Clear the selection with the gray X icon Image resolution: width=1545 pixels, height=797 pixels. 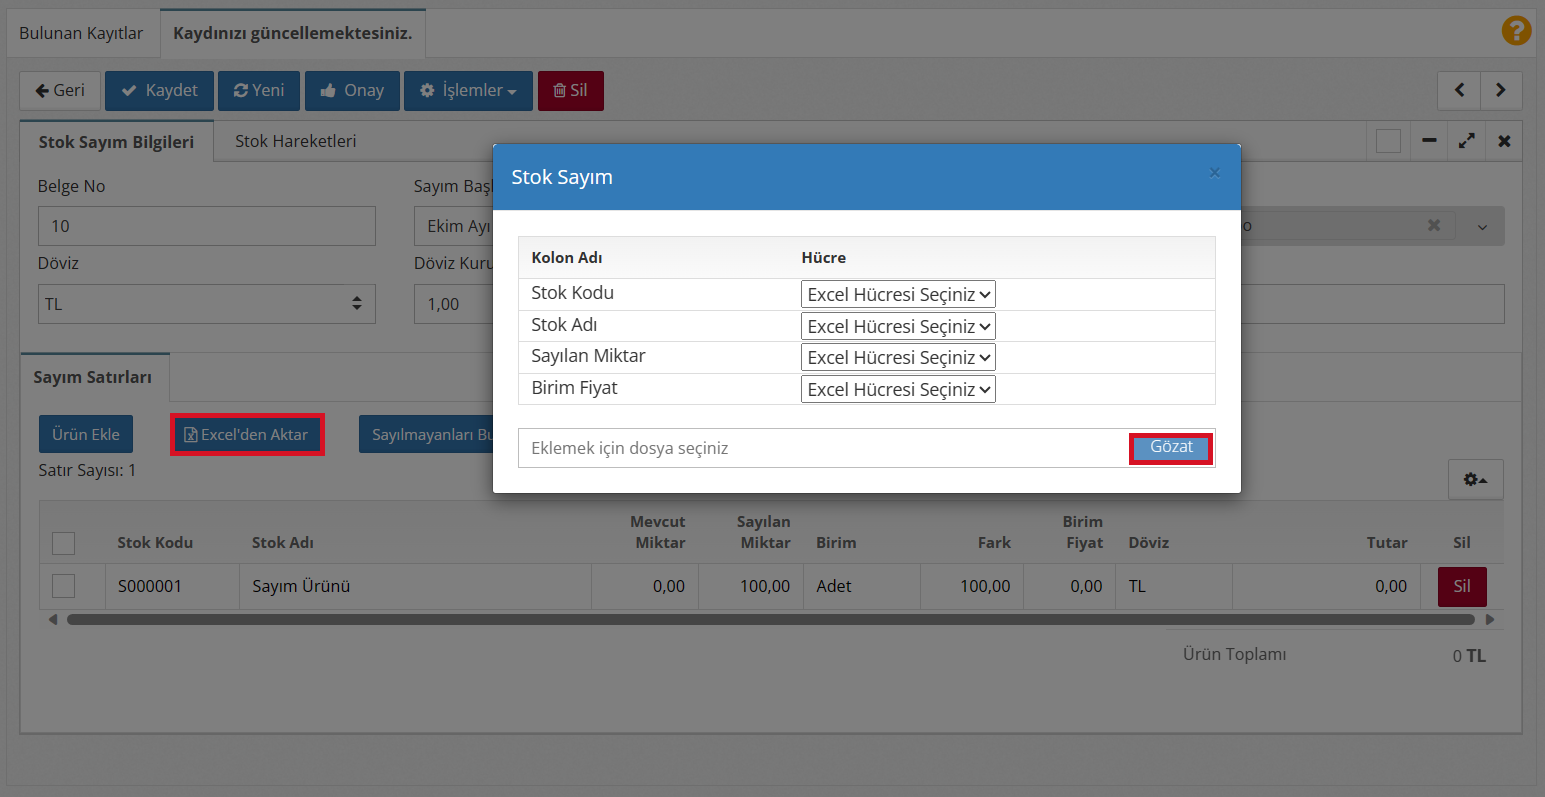1433,226
